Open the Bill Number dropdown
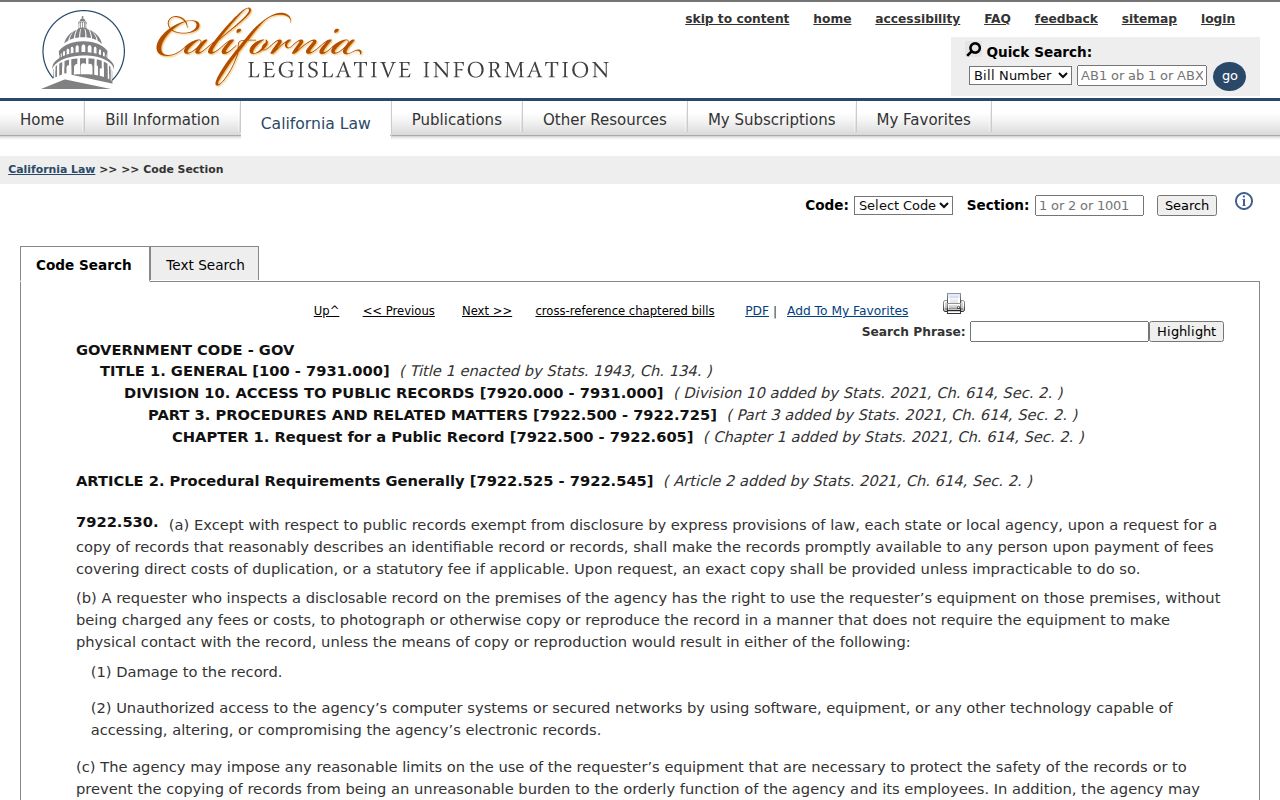The height and width of the screenshot is (800, 1280). 1020,75
